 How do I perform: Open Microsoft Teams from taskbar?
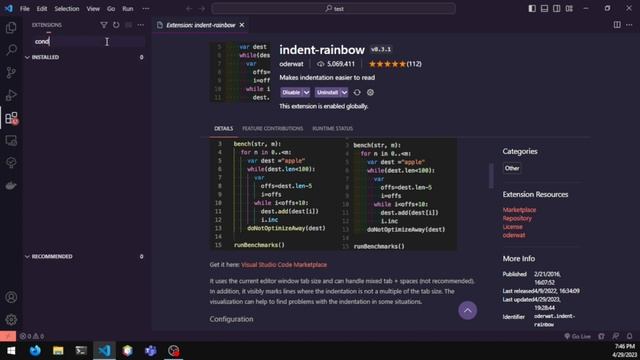pos(151,351)
